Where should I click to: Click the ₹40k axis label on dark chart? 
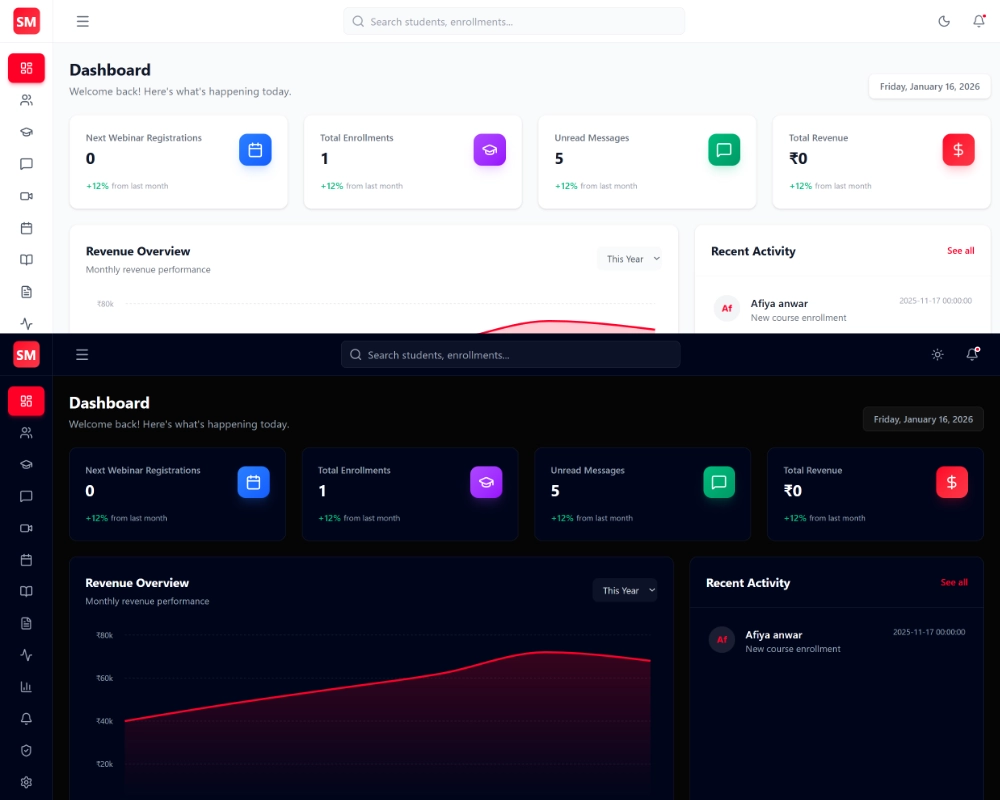(x=105, y=721)
